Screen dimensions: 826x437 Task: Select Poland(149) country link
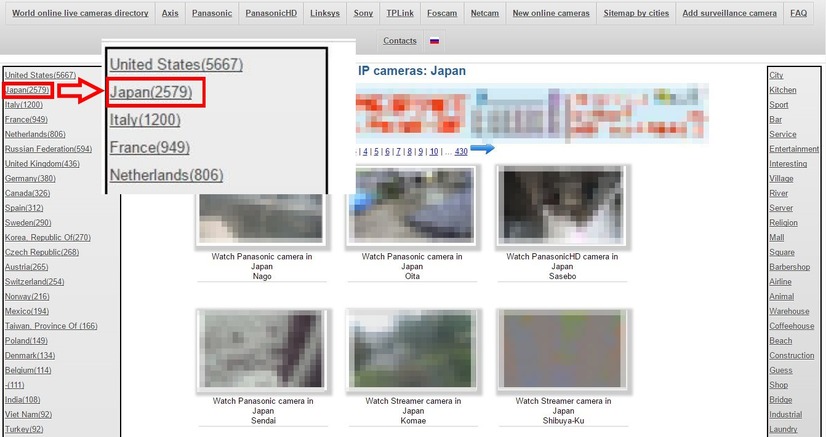coord(26,341)
